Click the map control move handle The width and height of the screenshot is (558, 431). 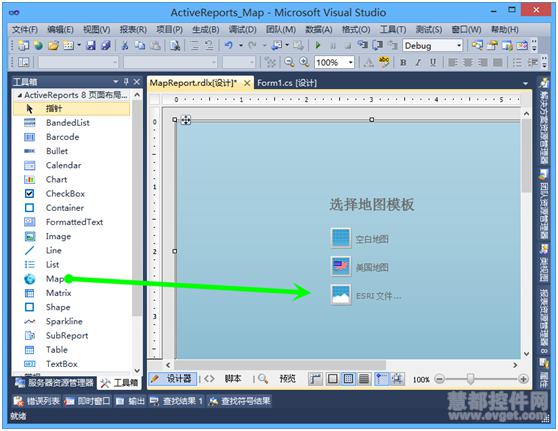pos(185,120)
